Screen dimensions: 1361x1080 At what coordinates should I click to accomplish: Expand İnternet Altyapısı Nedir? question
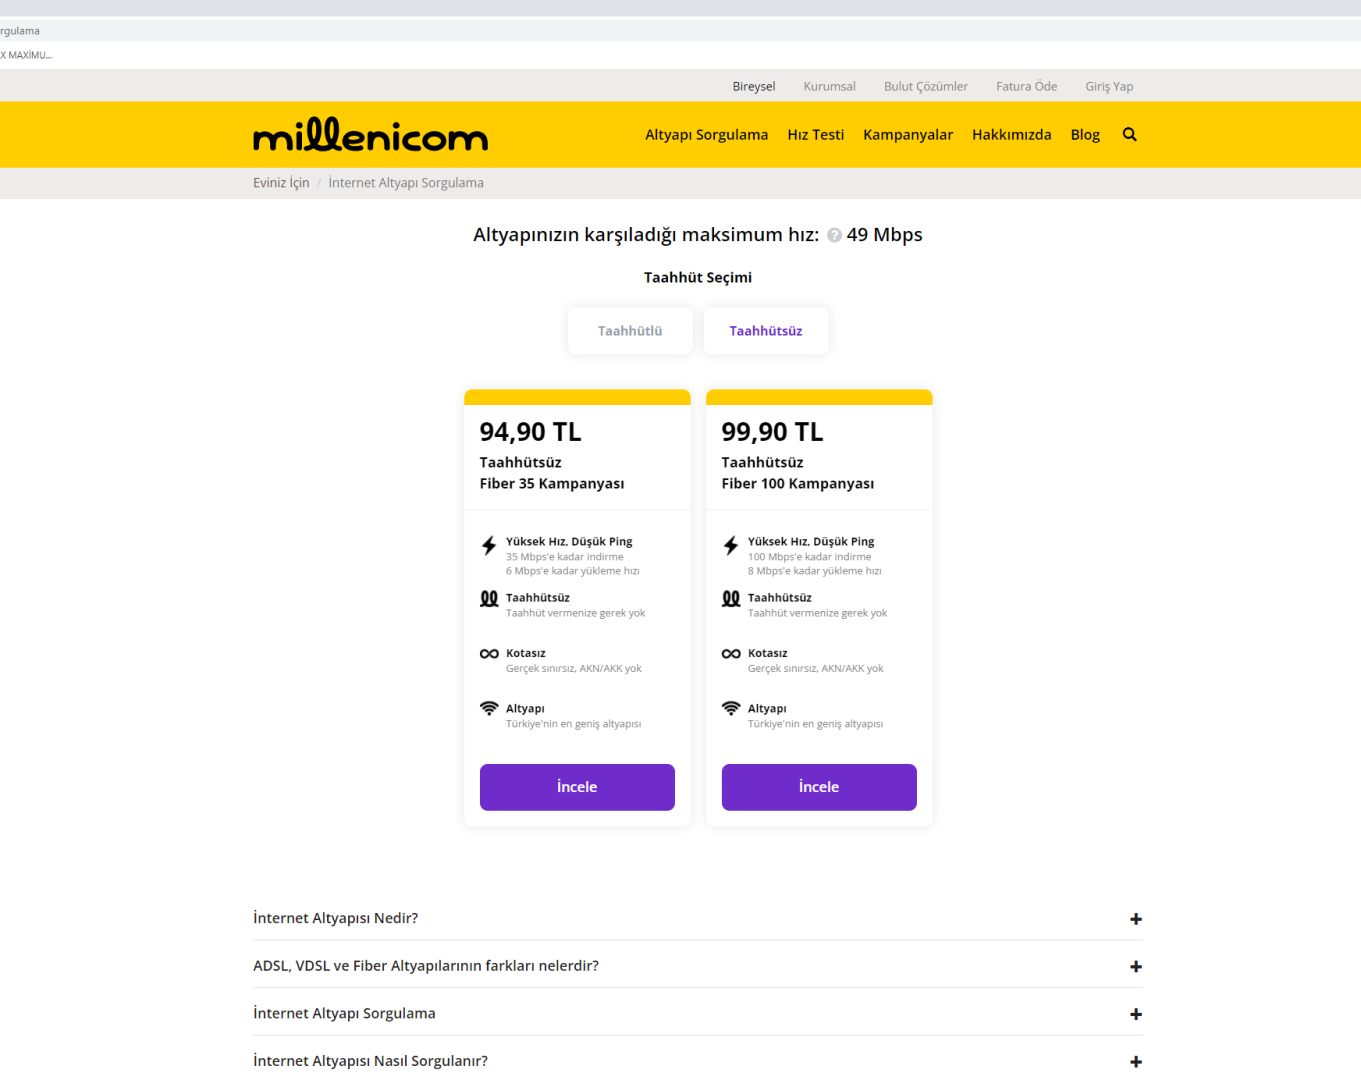click(1136, 919)
